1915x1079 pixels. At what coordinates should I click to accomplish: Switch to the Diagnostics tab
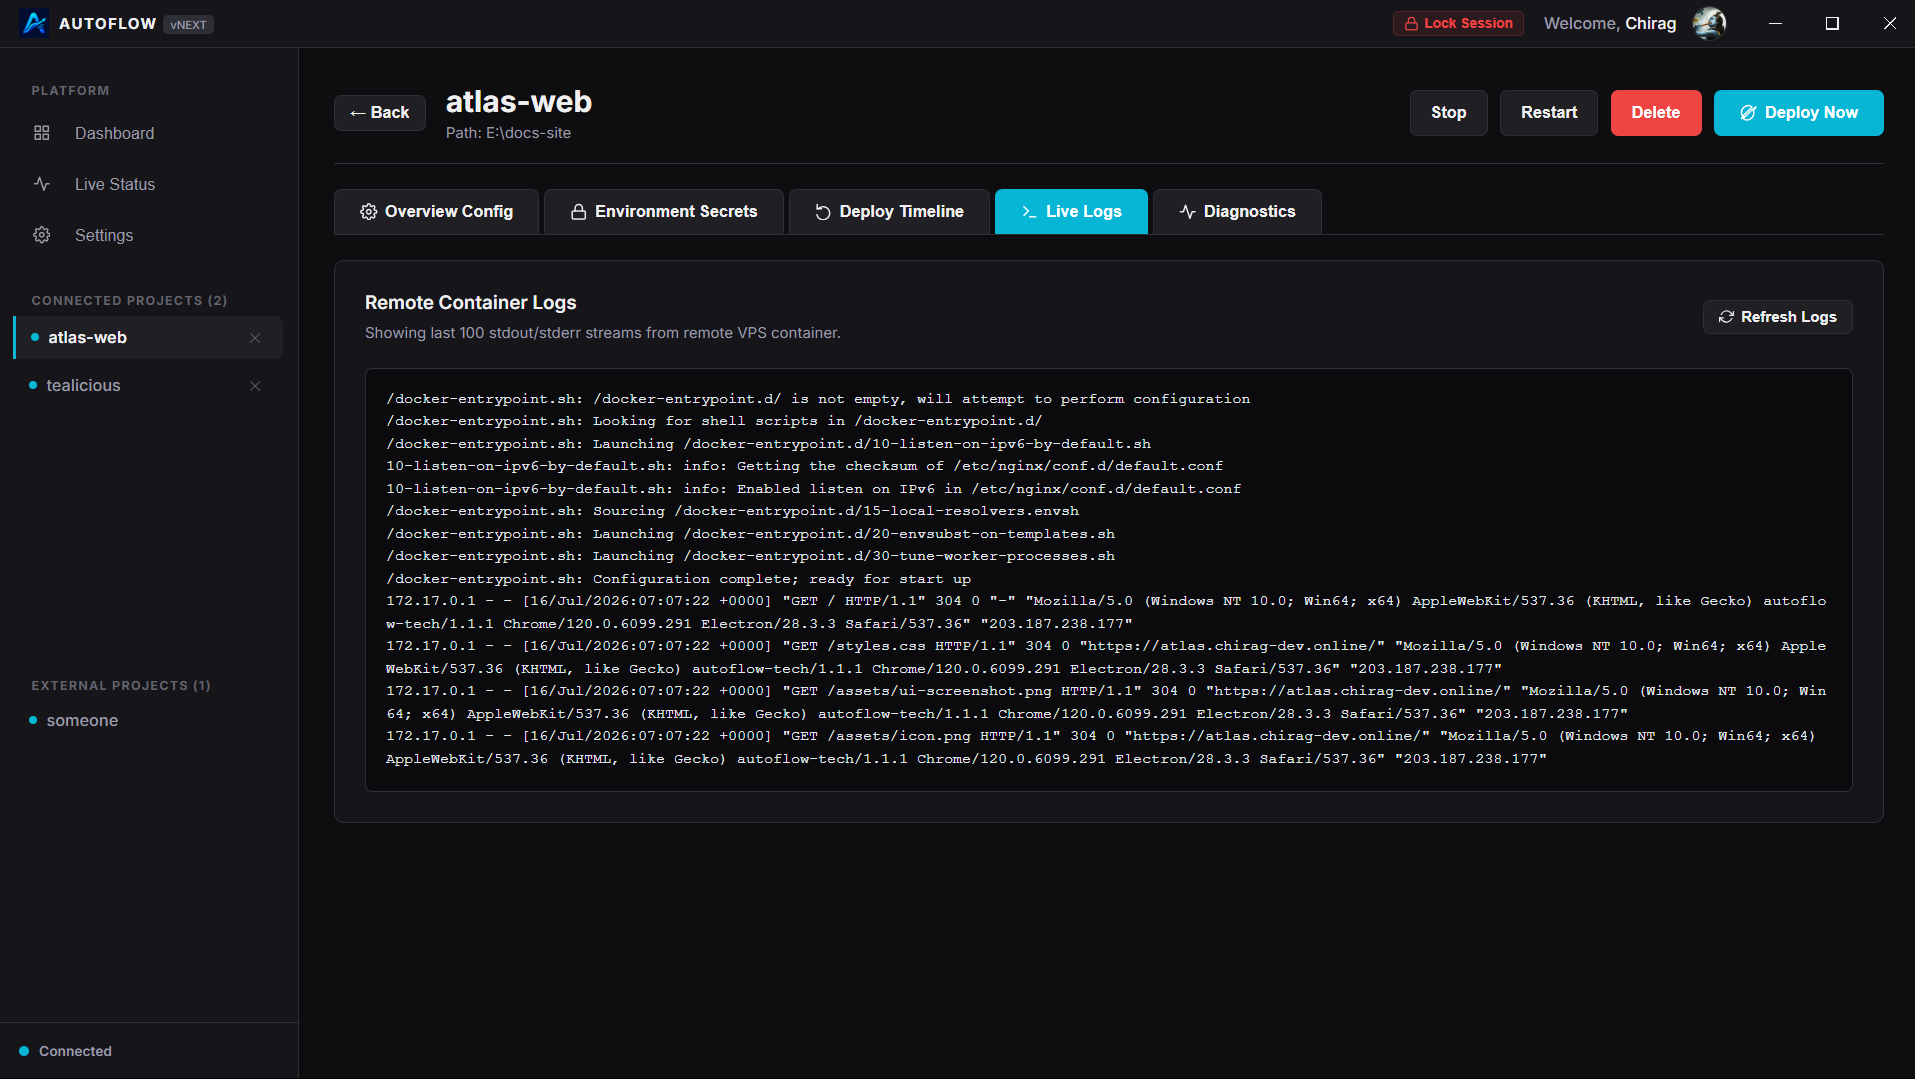(x=1237, y=212)
